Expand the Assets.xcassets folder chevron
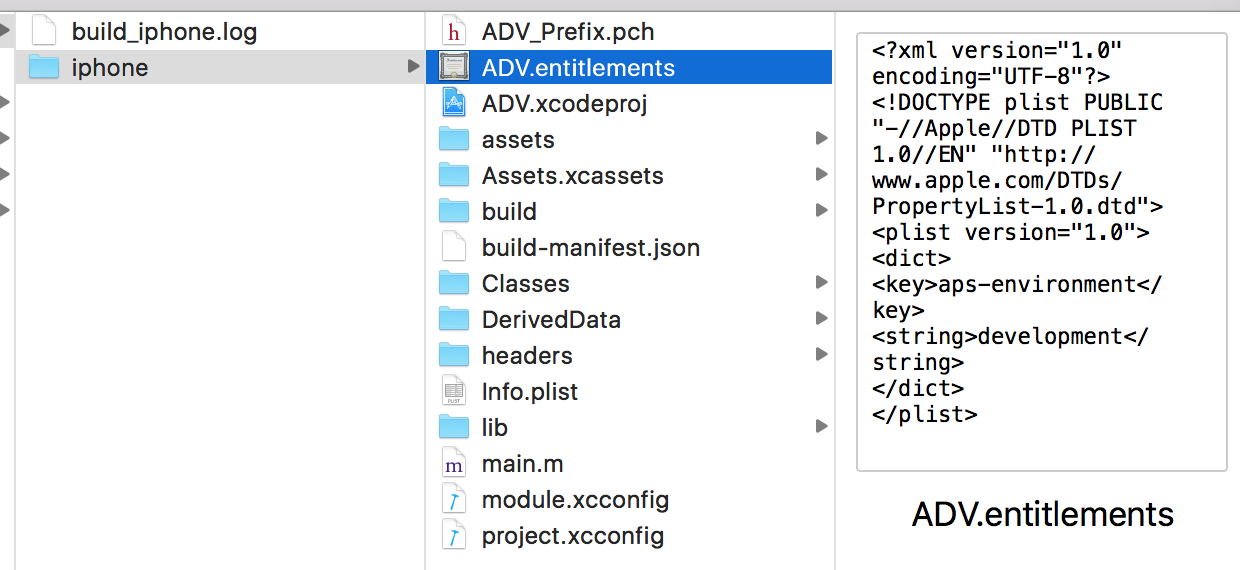This screenshot has height=570, width=1240. coord(821,175)
